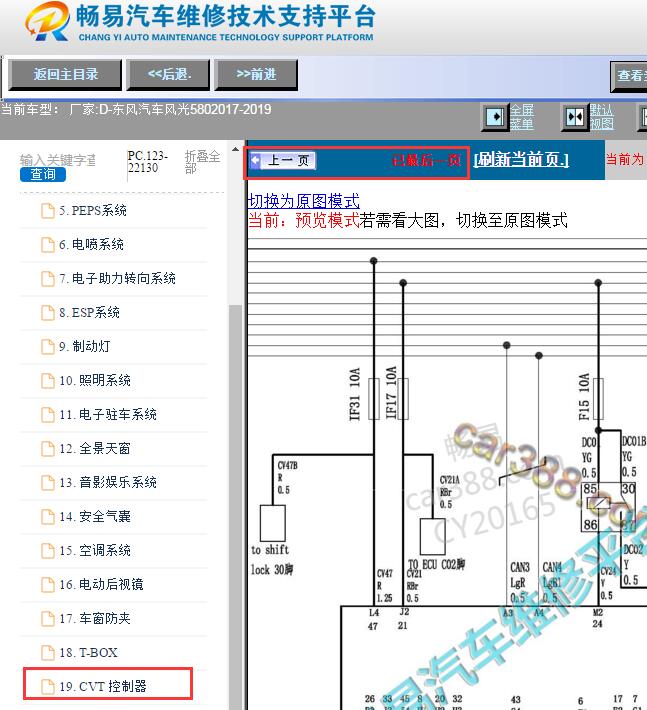647x710 pixels.
Task: Click the 查询 search button
Action: point(43,174)
